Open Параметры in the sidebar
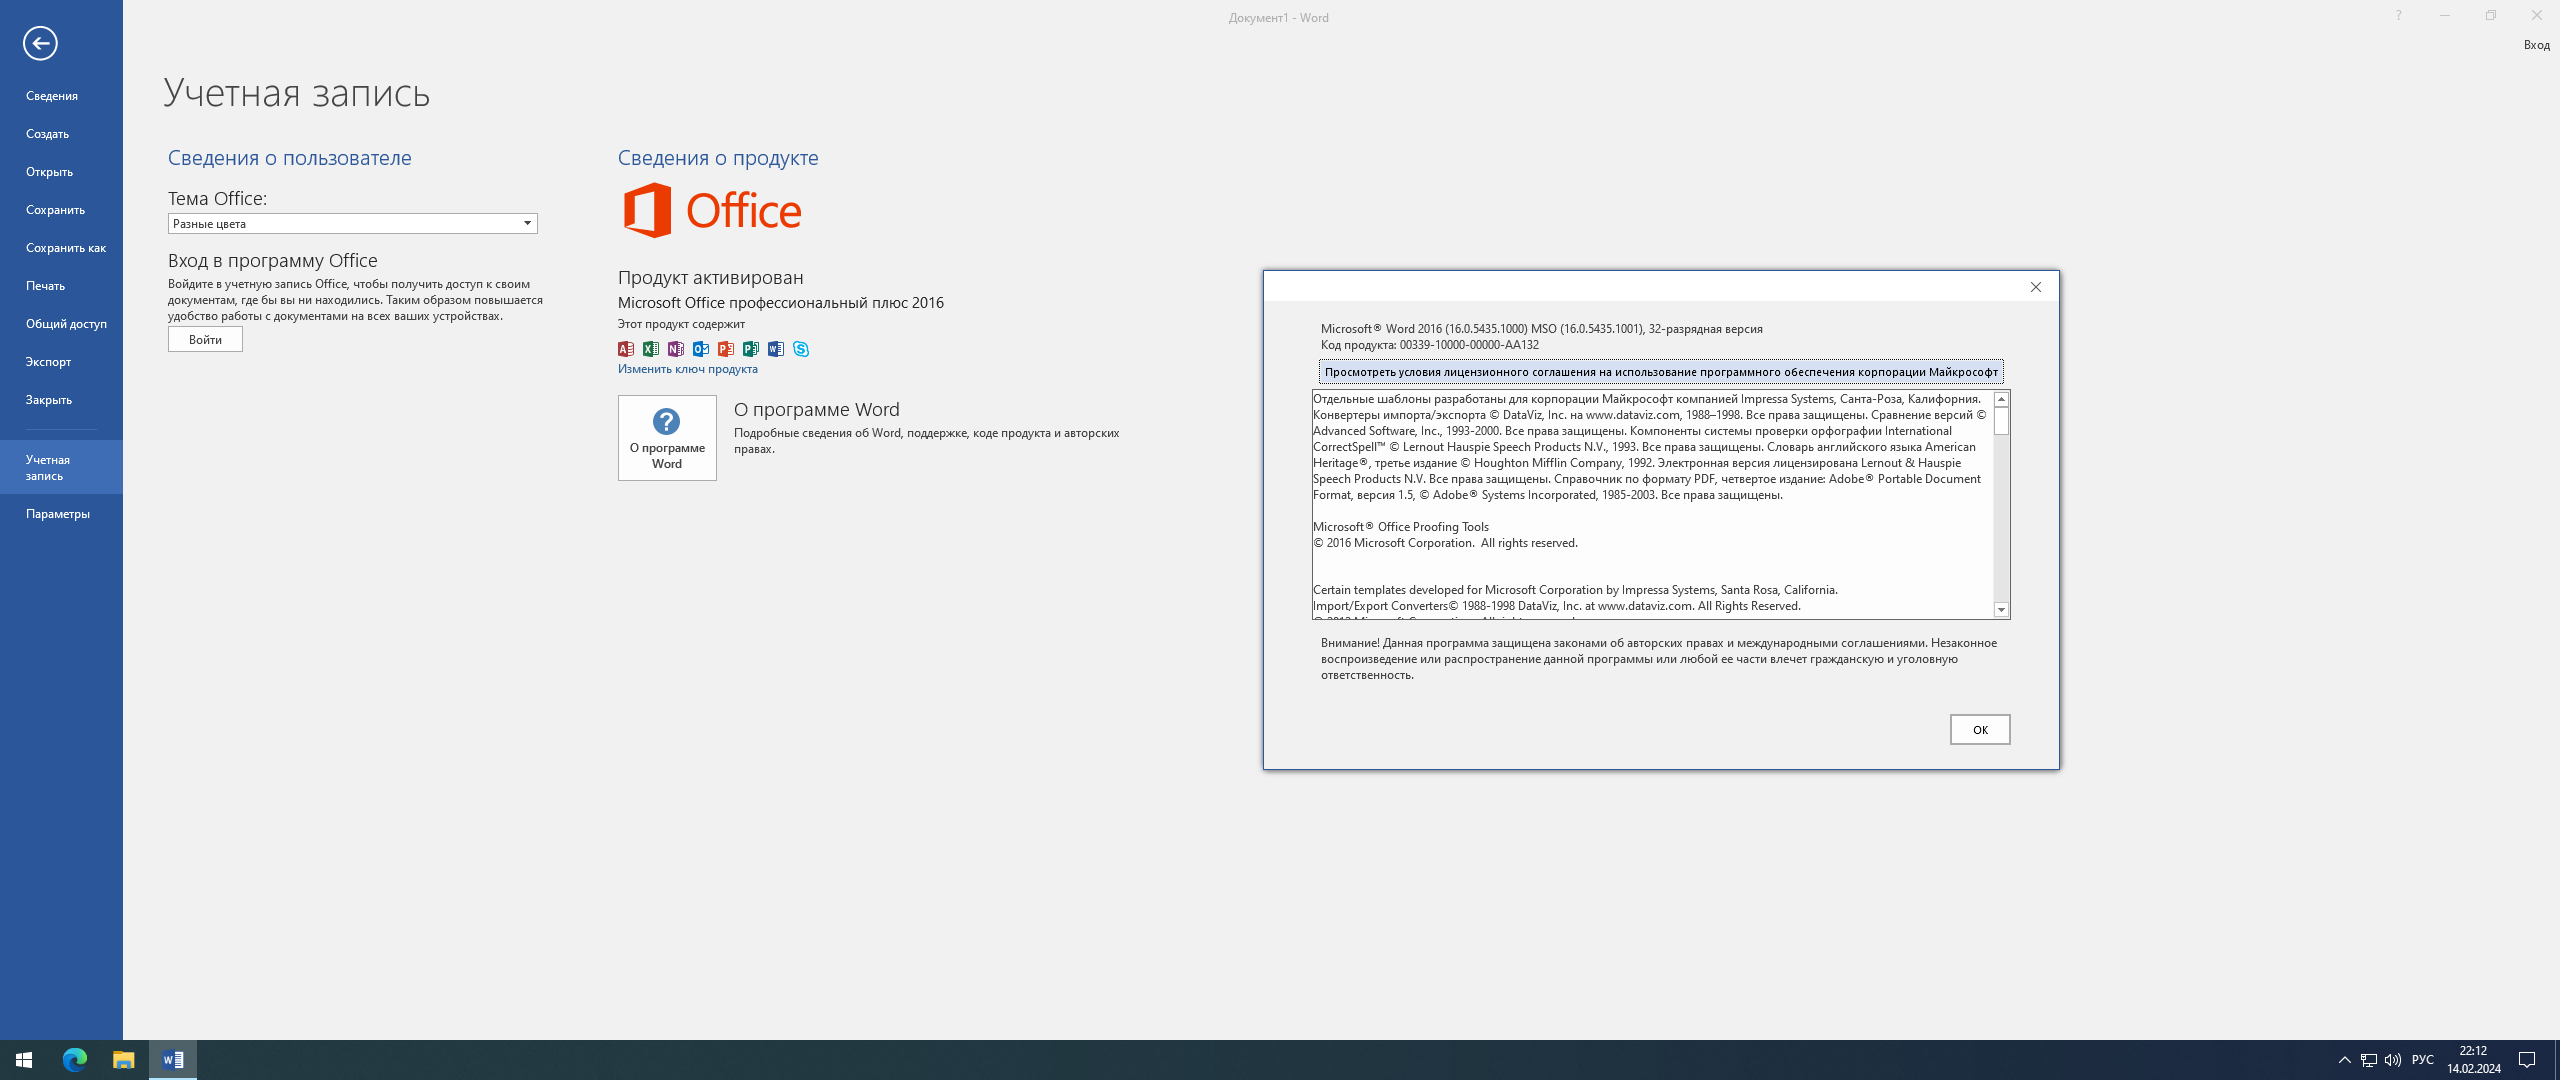Image resolution: width=2560 pixels, height=1080 pixels. [58, 514]
